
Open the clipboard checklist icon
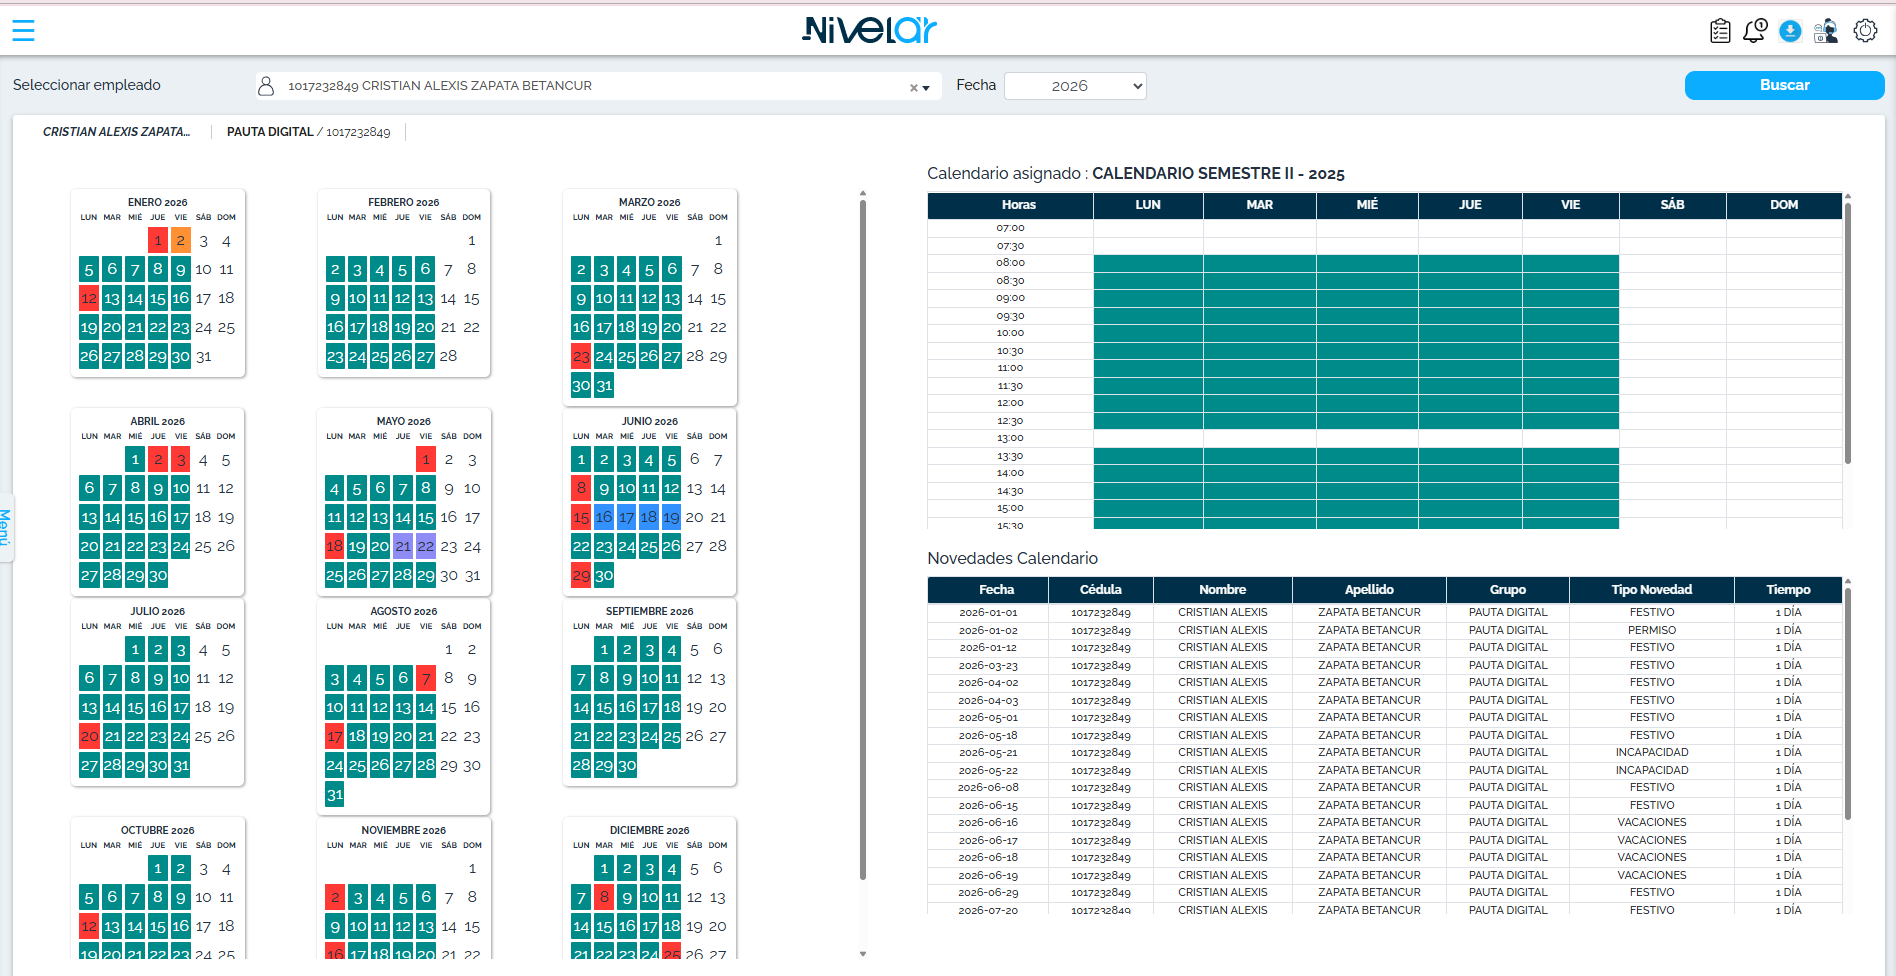(x=1720, y=31)
